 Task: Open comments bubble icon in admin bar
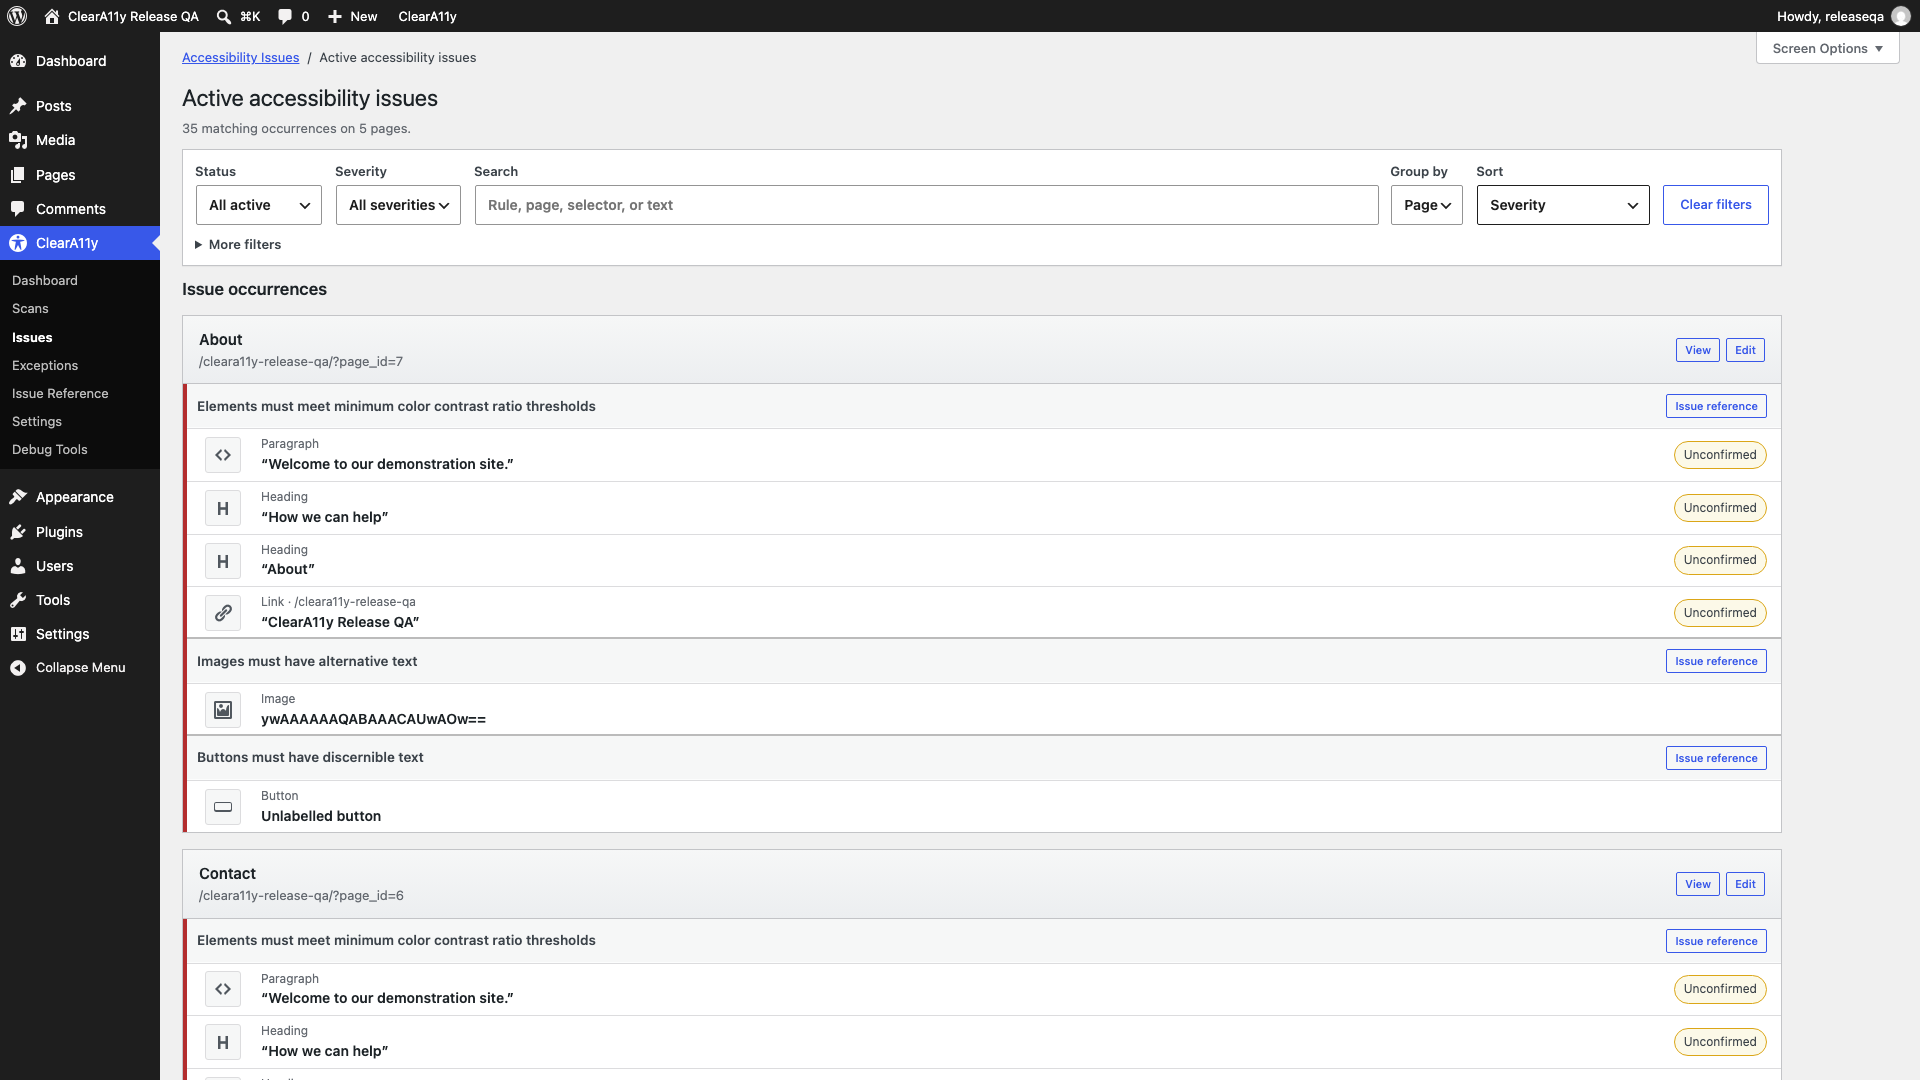pyautogui.click(x=285, y=16)
